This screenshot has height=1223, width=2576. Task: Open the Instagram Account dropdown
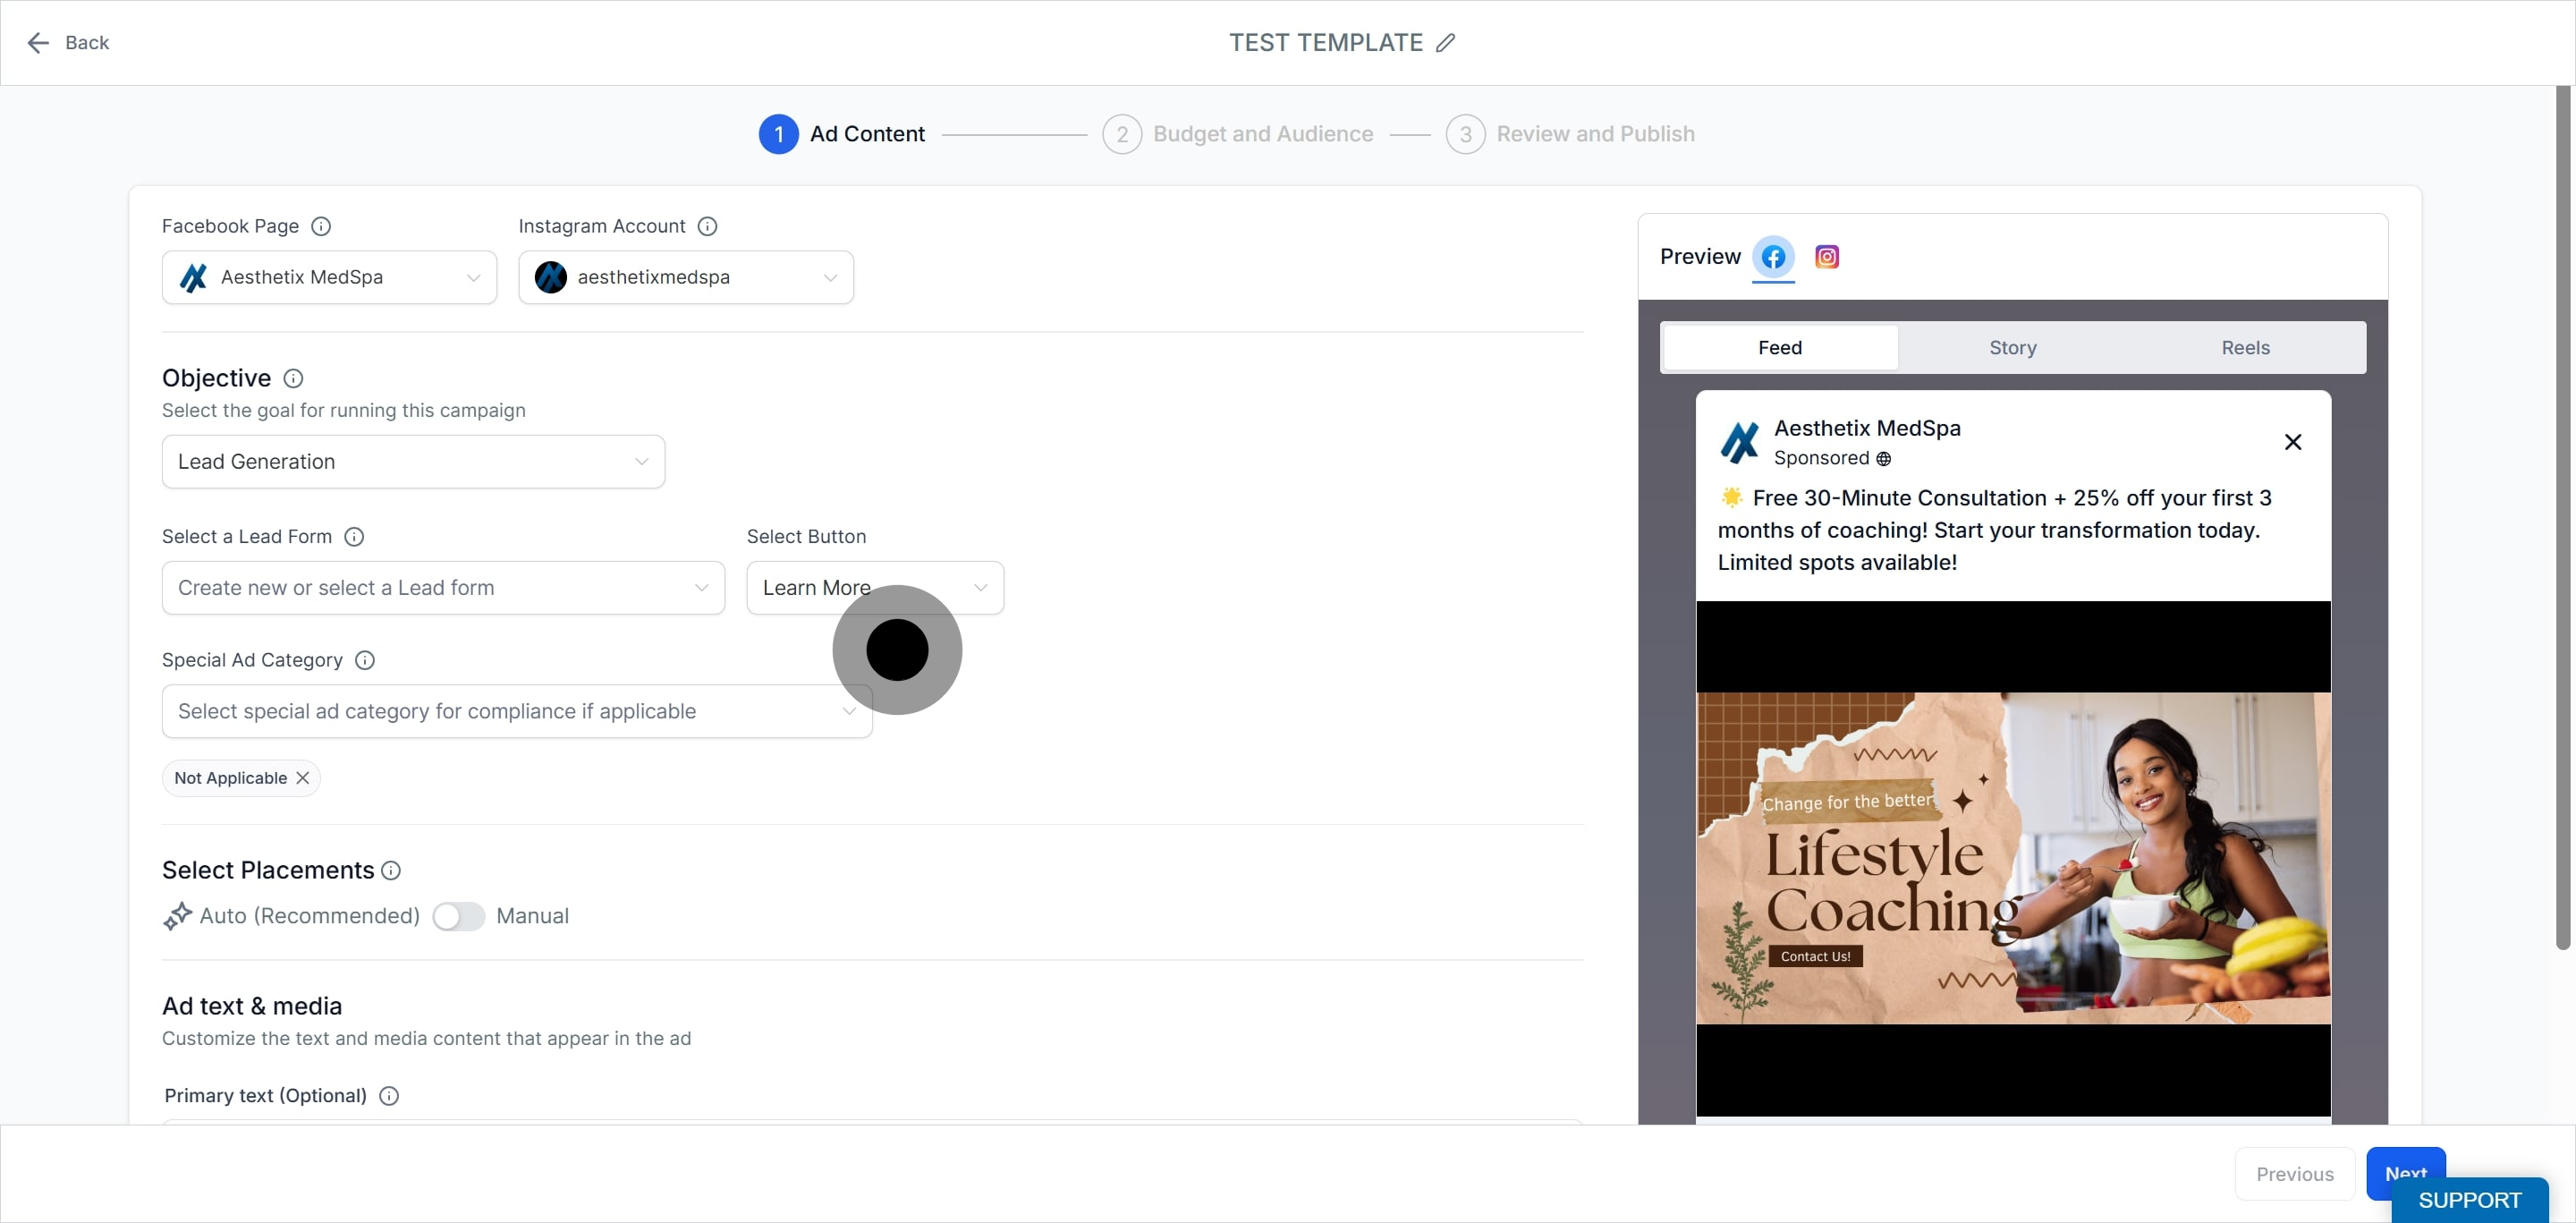pyautogui.click(x=686, y=277)
